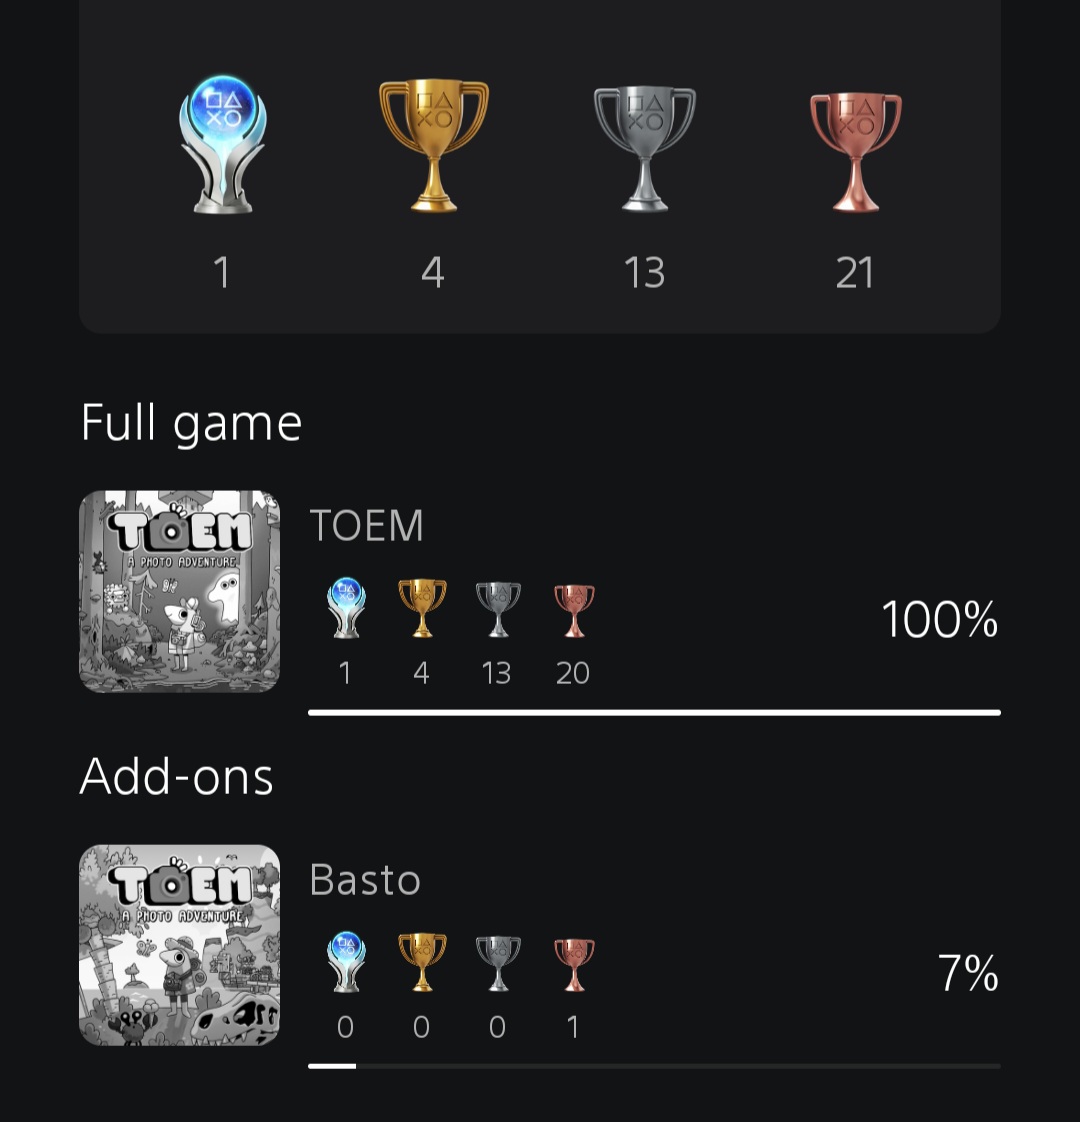This screenshot has height=1122, width=1080.
Task: Tap Basto's small gold trophy icon
Action: tap(421, 962)
